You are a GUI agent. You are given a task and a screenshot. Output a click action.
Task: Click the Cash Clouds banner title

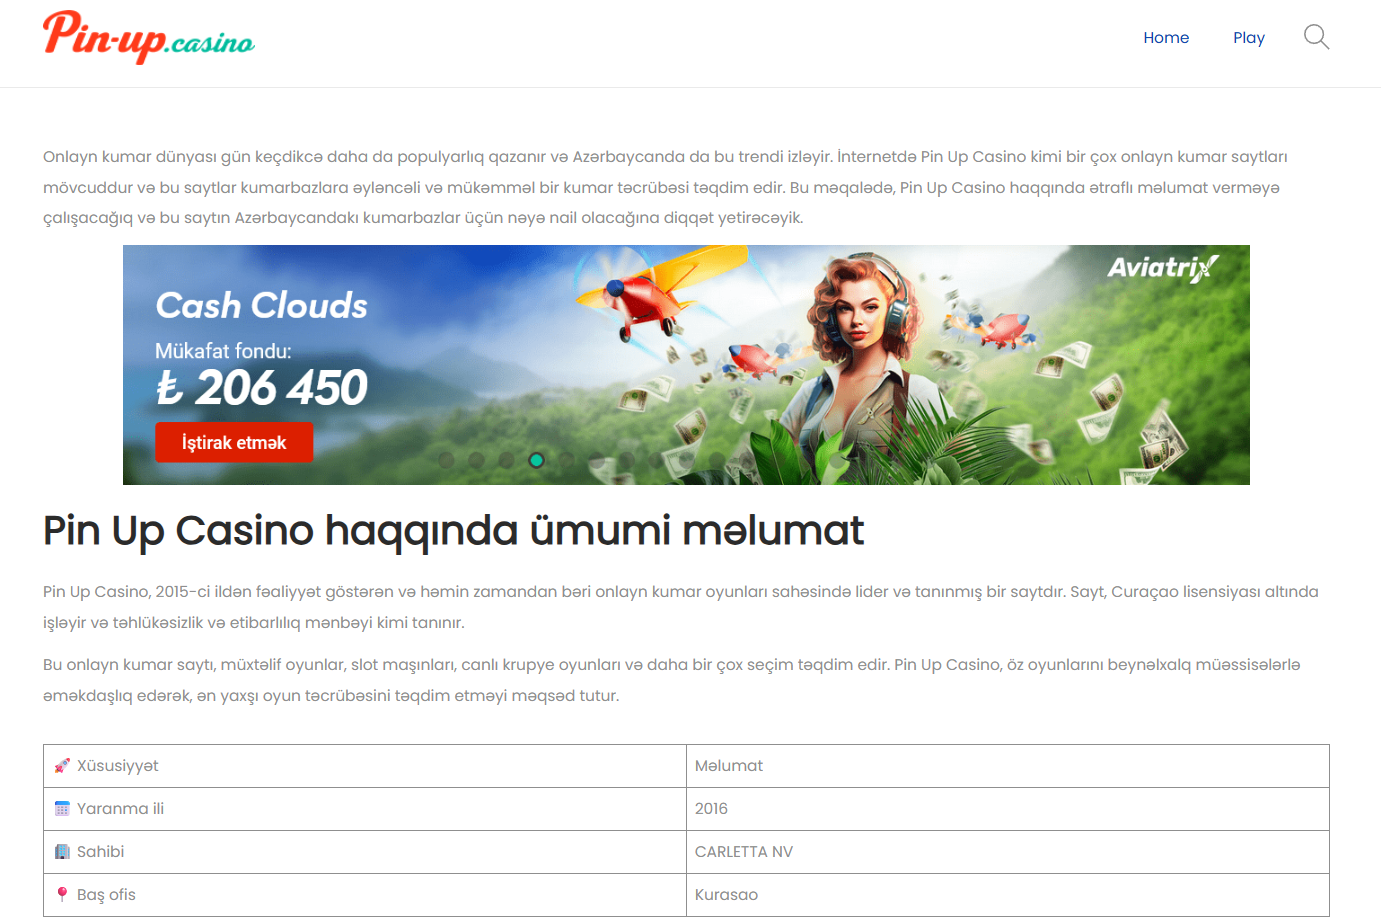261,306
